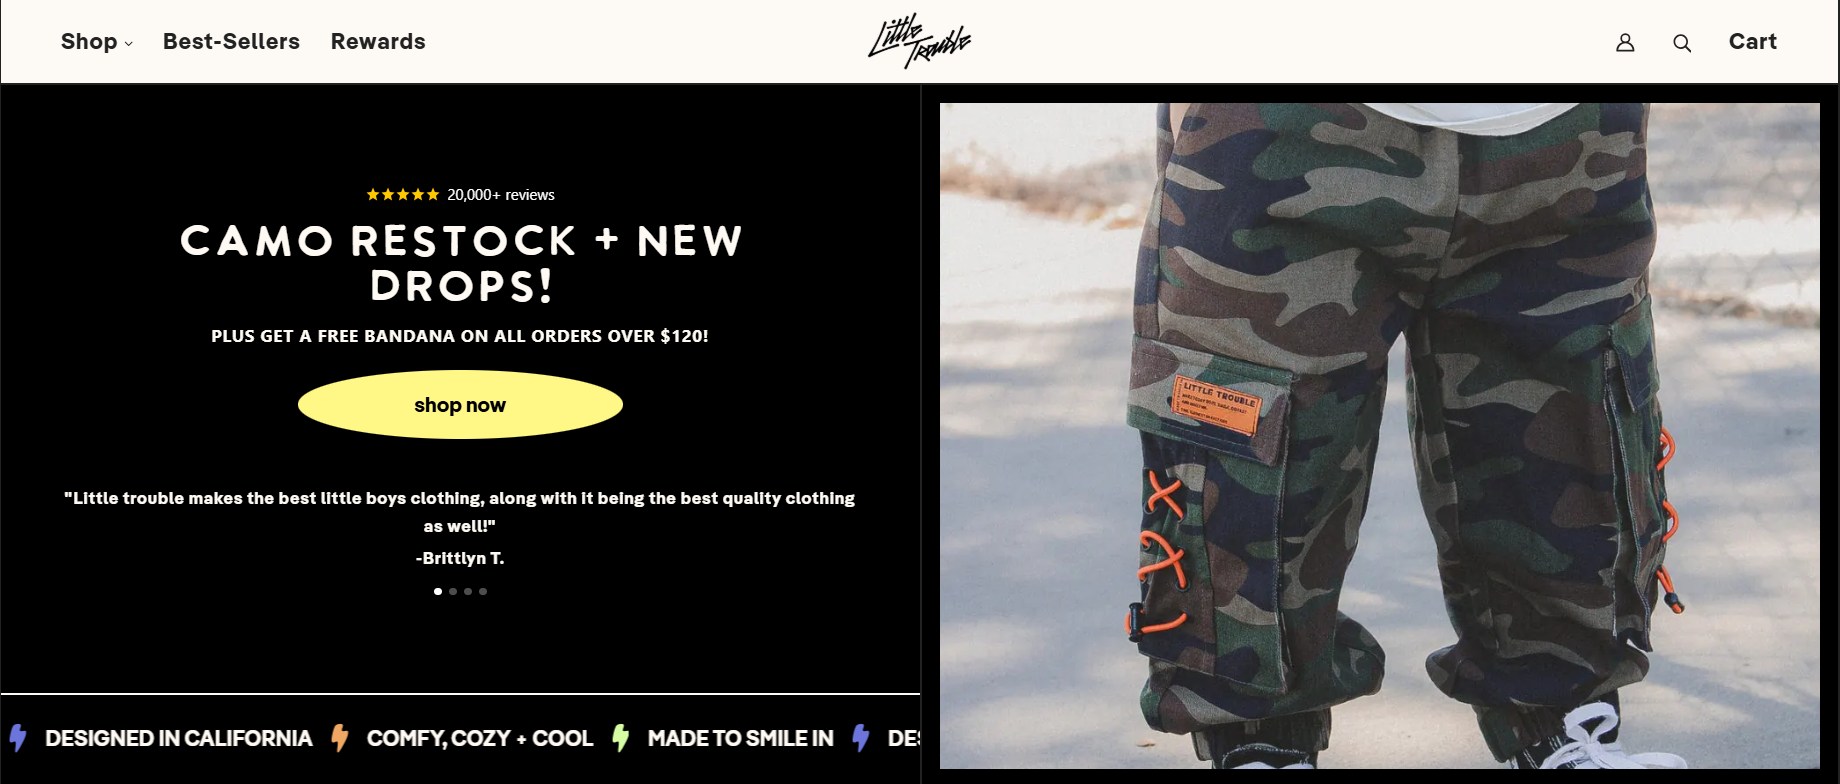Screen dimensions: 1840x784
Task: Select the first testimonial slider dot
Action: pos(438,591)
